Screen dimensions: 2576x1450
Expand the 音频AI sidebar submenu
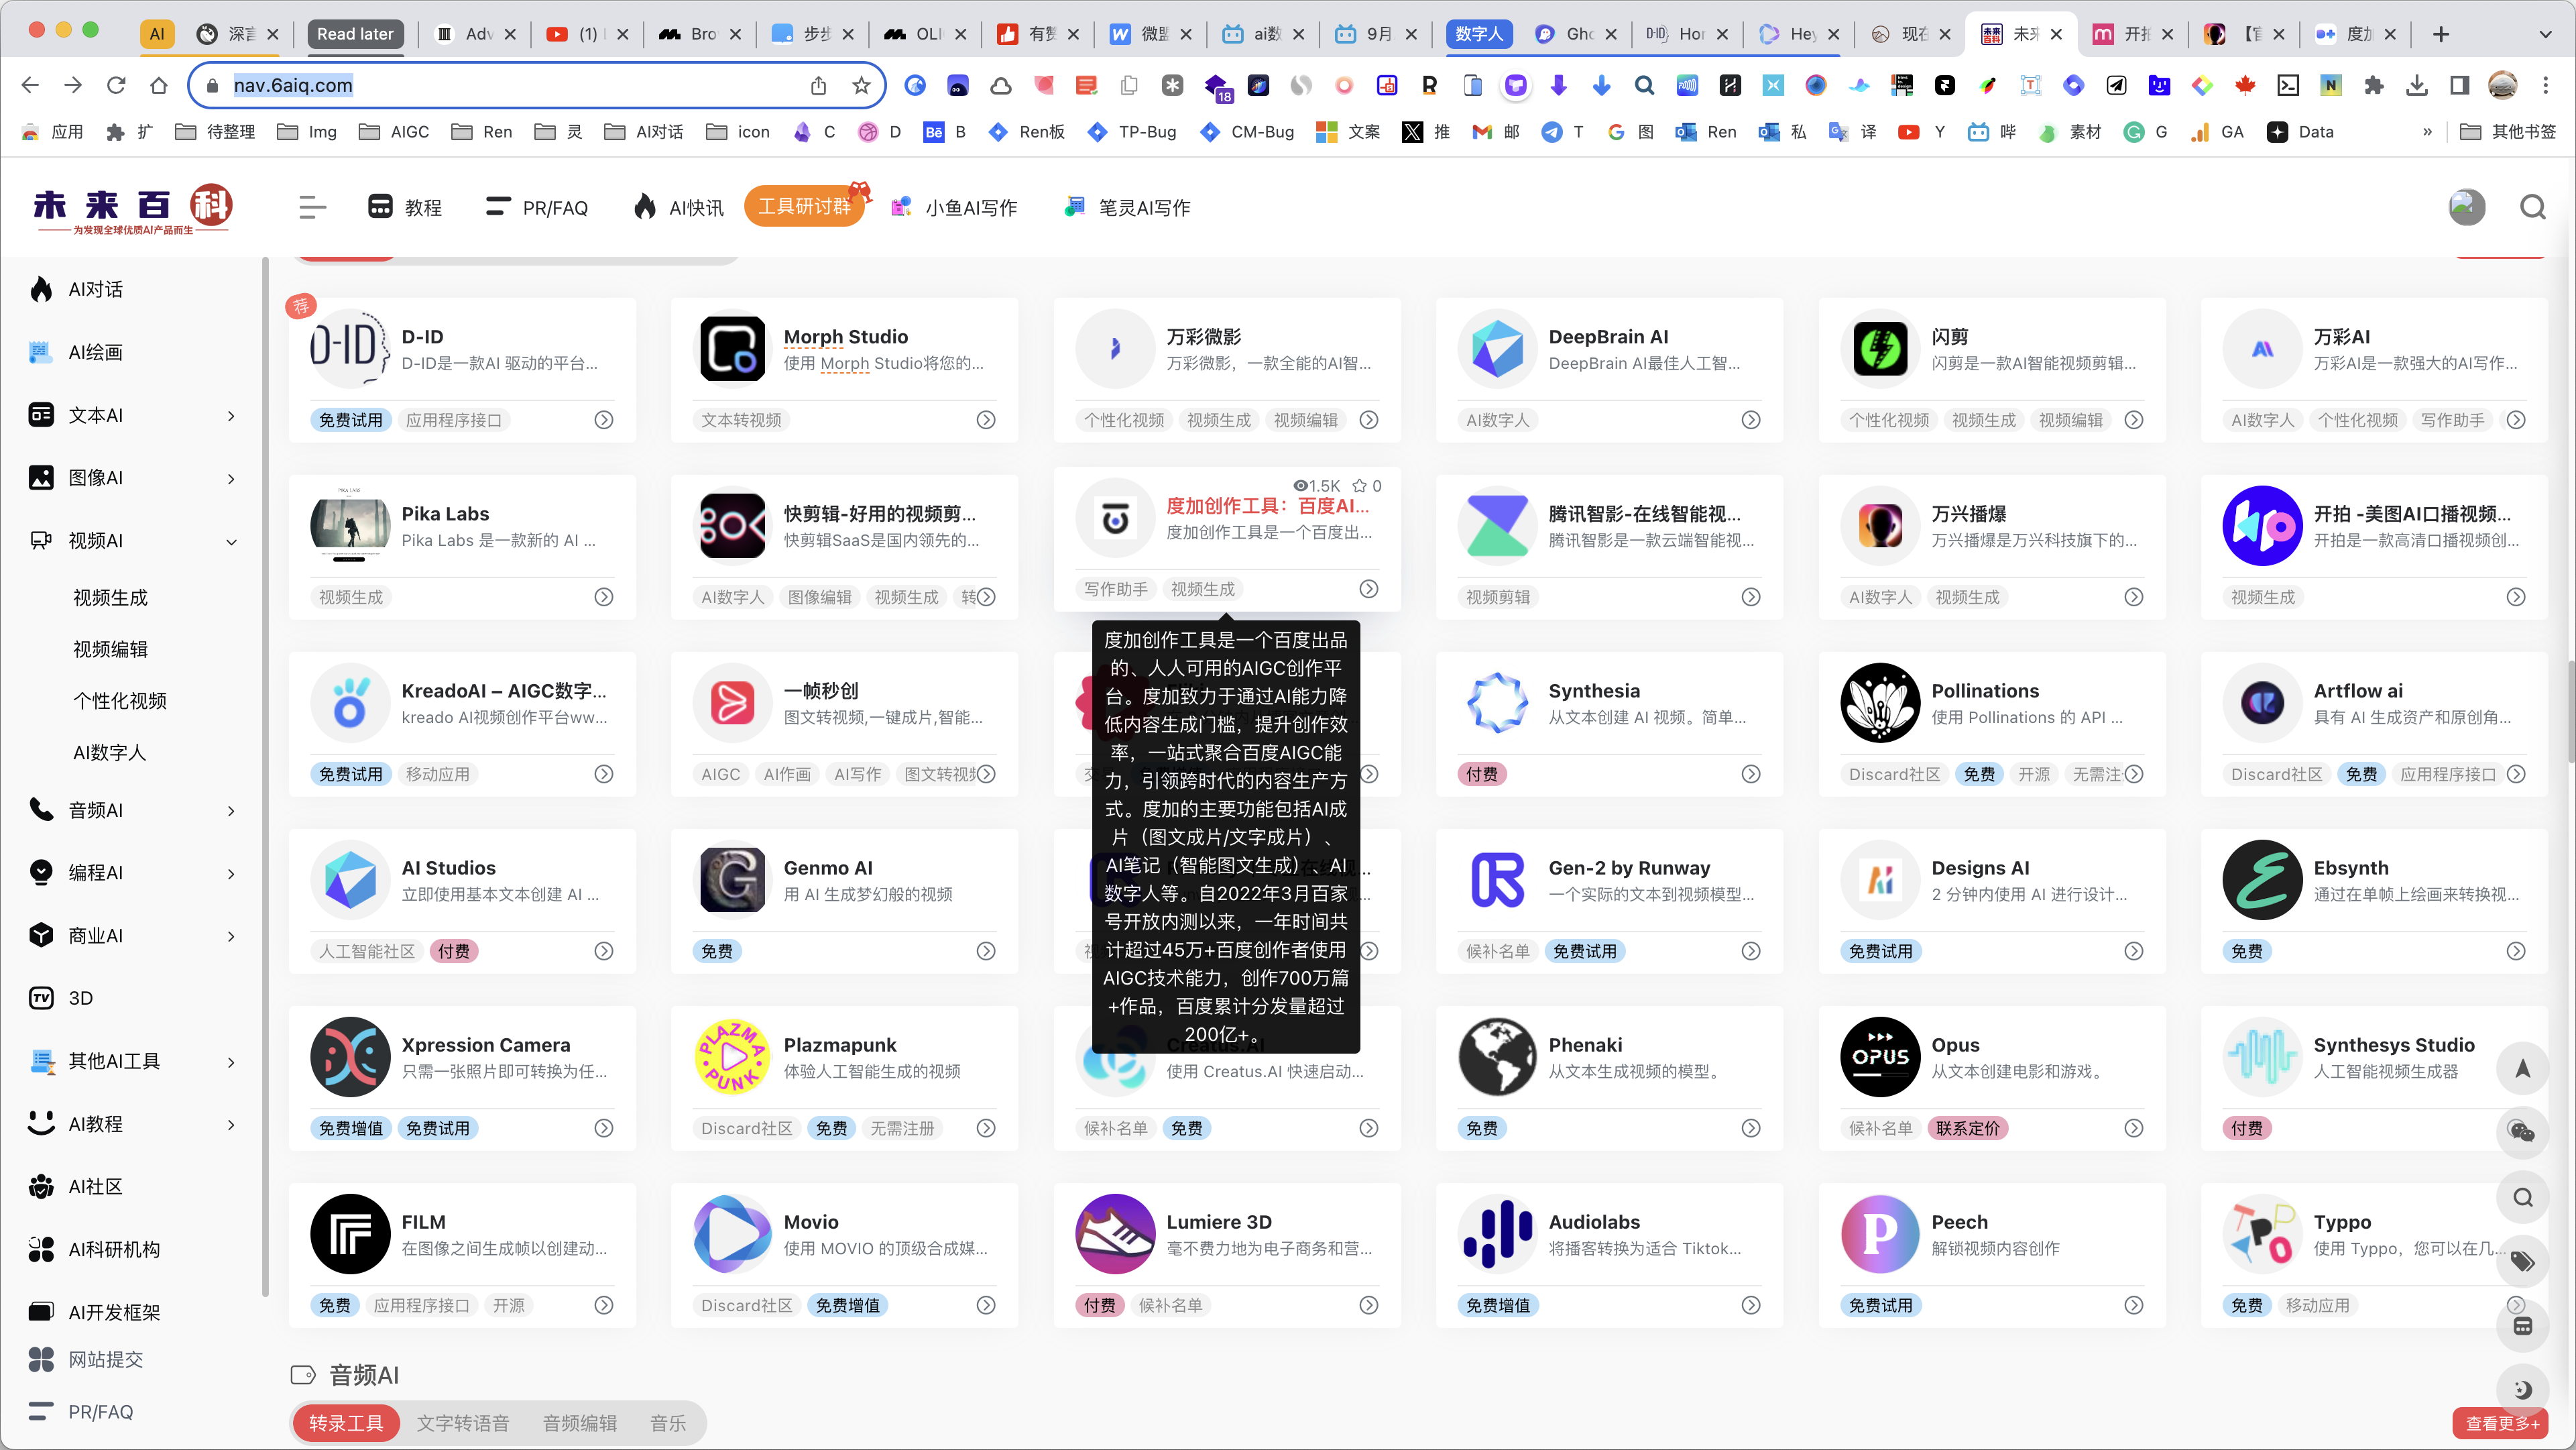click(x=231, y=811)
